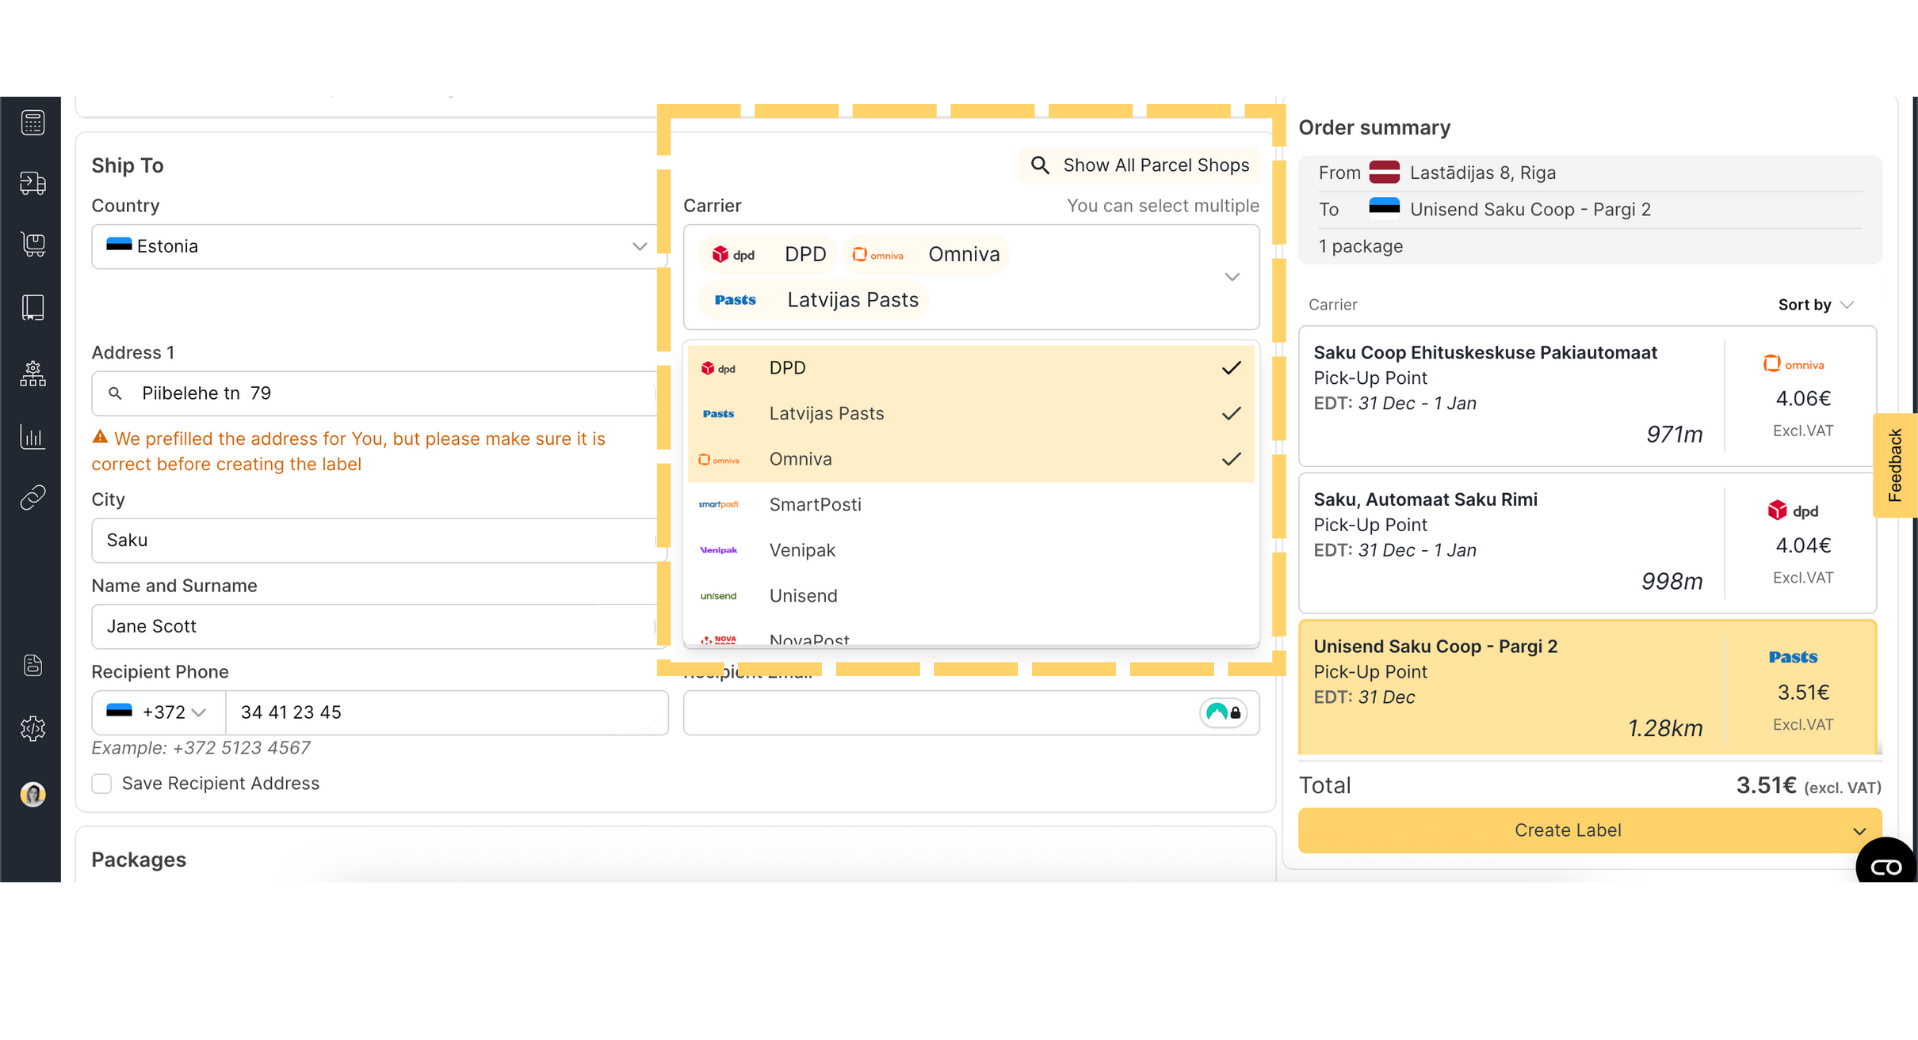Screen dimensions: 1918x1040
Task: Click the Create Label button
Action: (x=1567, y=831)
